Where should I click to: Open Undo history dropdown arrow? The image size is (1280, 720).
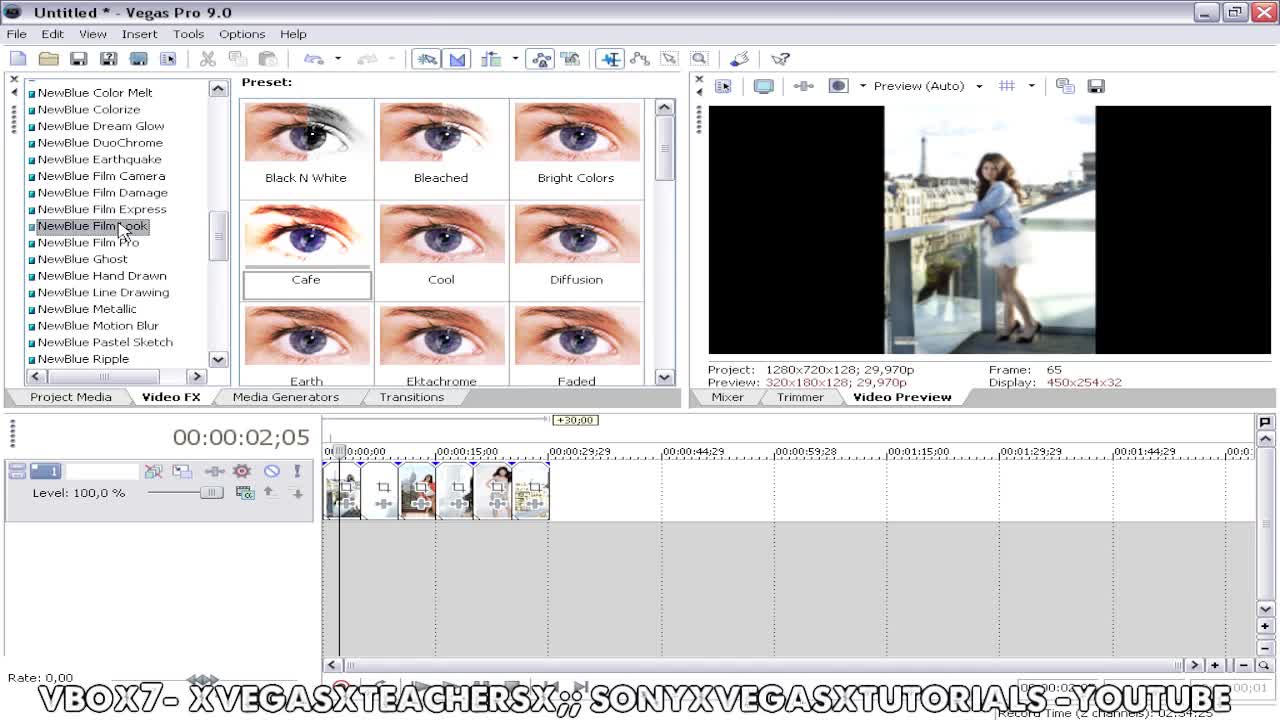pos(338,59)
